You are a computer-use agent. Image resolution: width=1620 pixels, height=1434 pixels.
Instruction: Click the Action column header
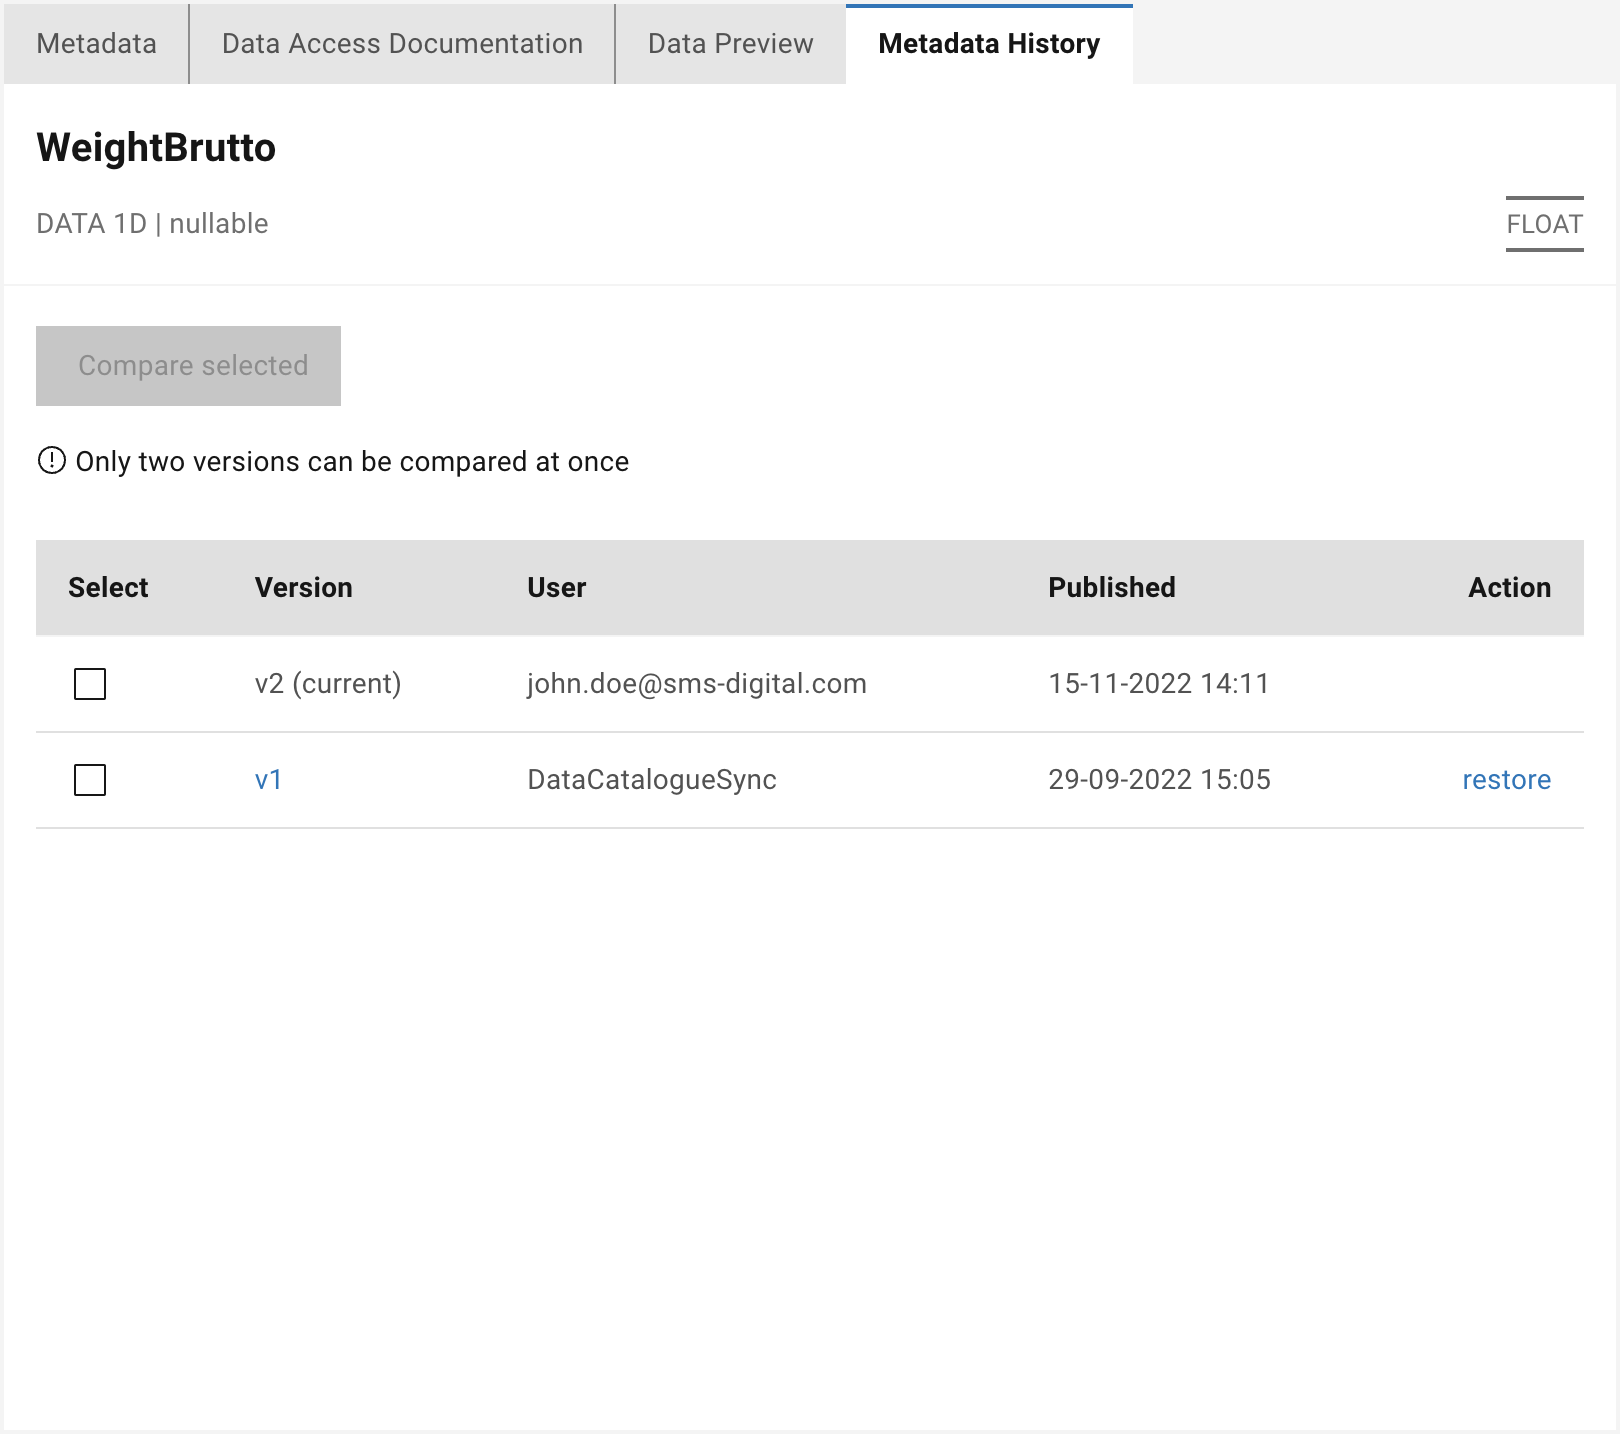click(x=1509, y=587)
